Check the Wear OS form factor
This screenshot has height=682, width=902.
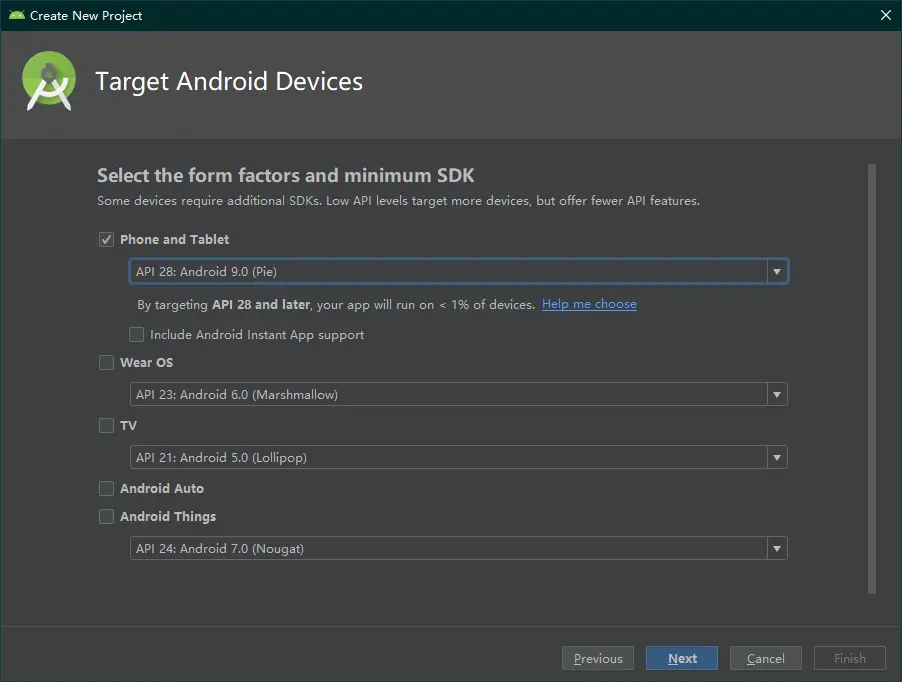tap(106, 362)
